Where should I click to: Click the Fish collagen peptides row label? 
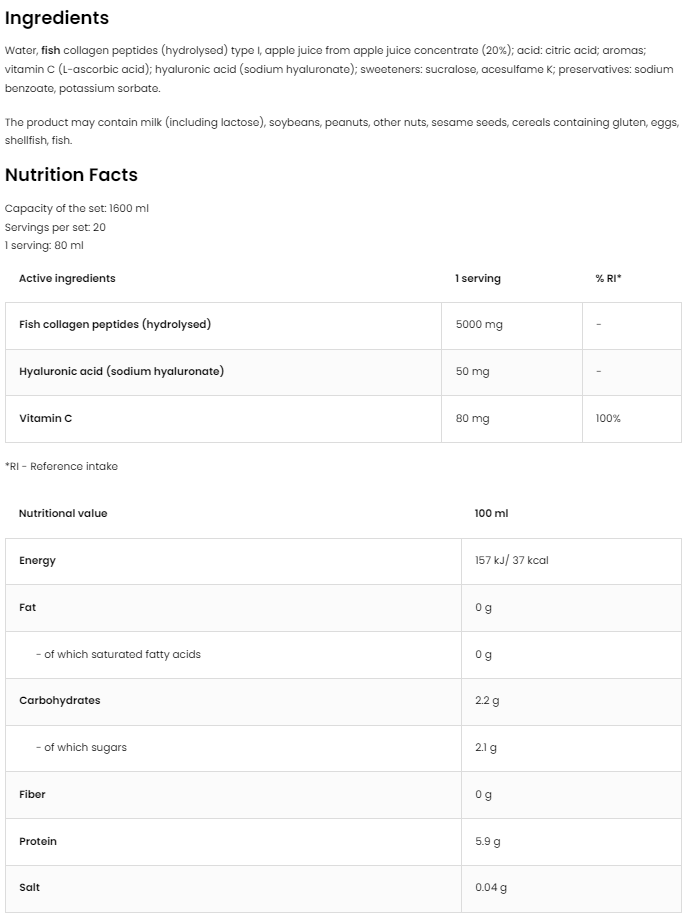115,325
